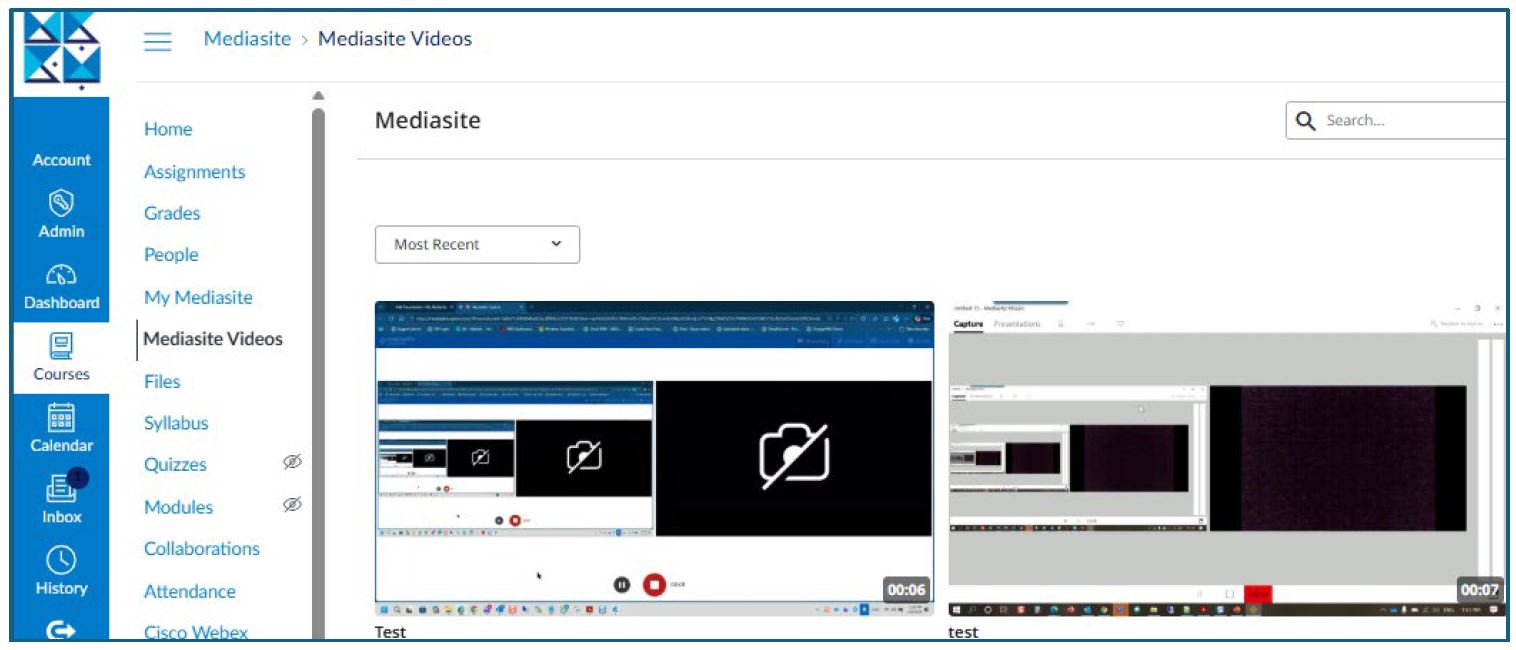Click inside the Search input field

[x=1410, y=121]
